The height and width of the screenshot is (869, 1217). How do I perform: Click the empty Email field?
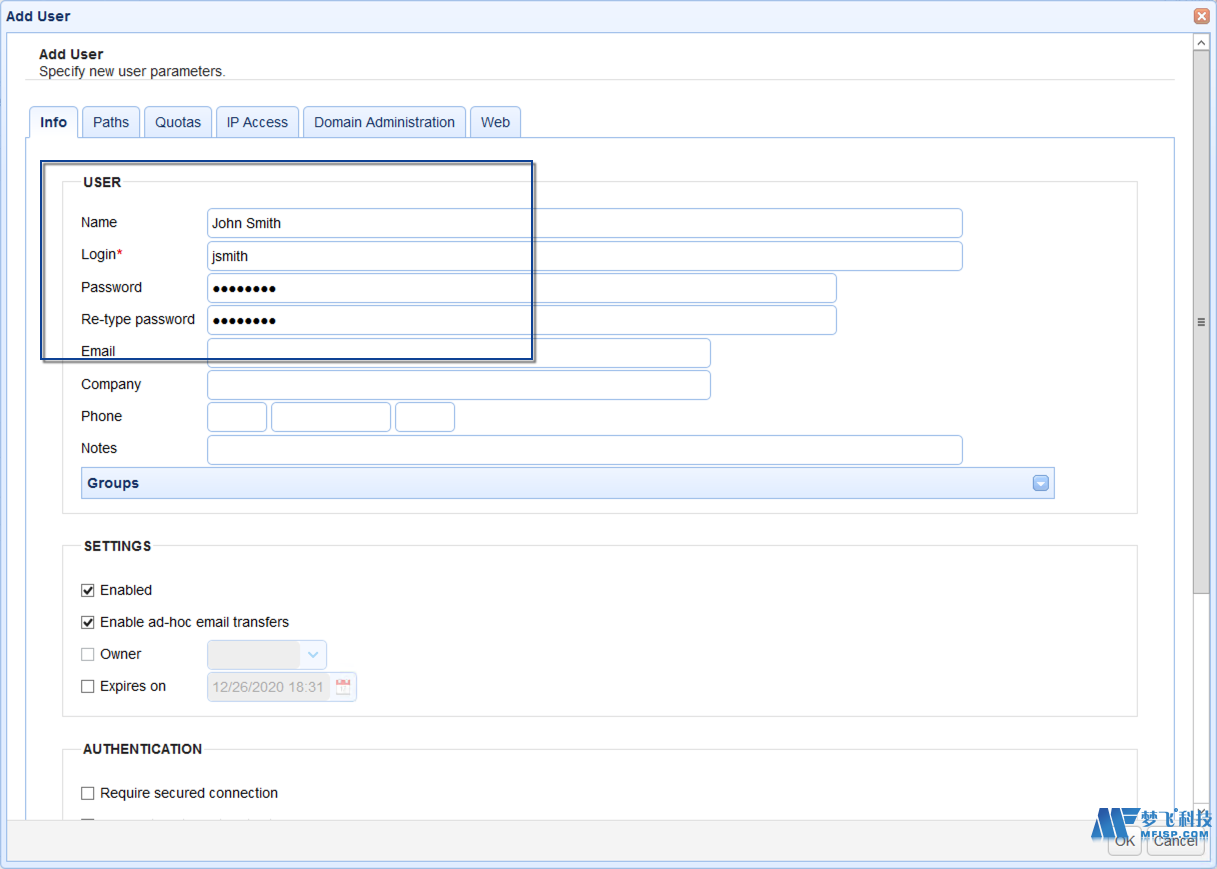point(459,353)
